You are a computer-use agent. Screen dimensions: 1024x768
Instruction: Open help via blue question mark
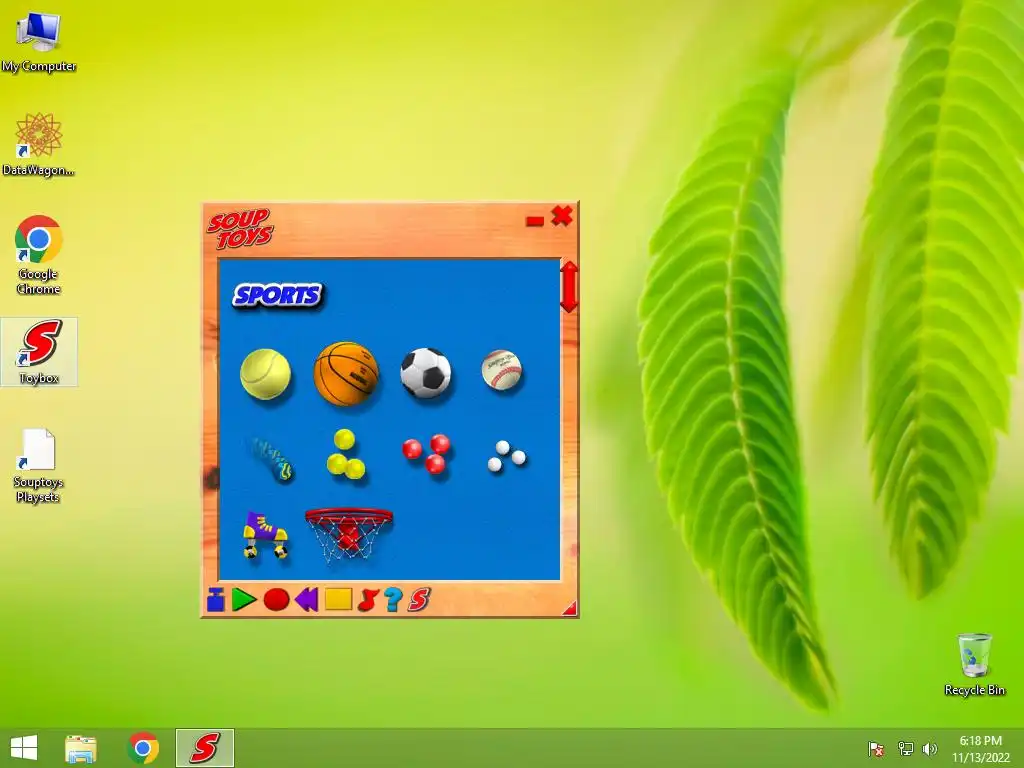tap(392, 600)
